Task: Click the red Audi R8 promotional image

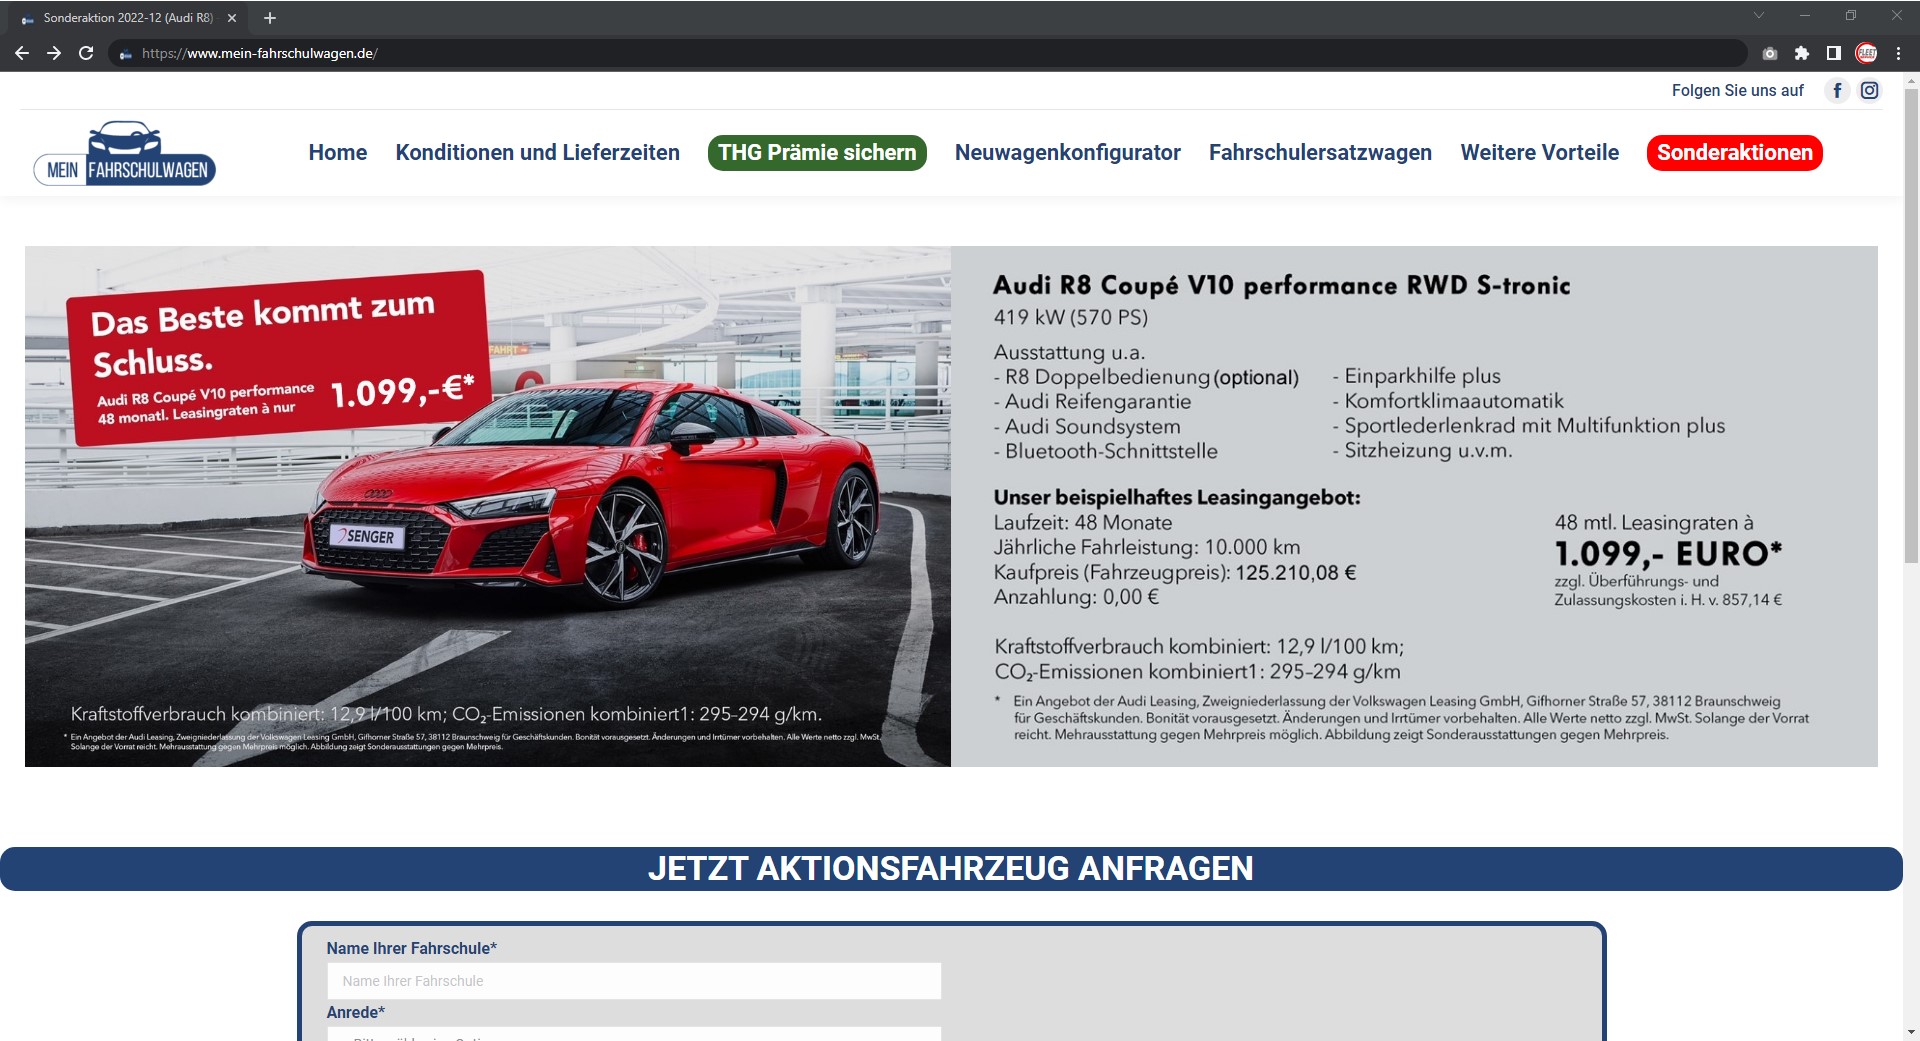Action: pyautogui.click(x=488, y=507)
